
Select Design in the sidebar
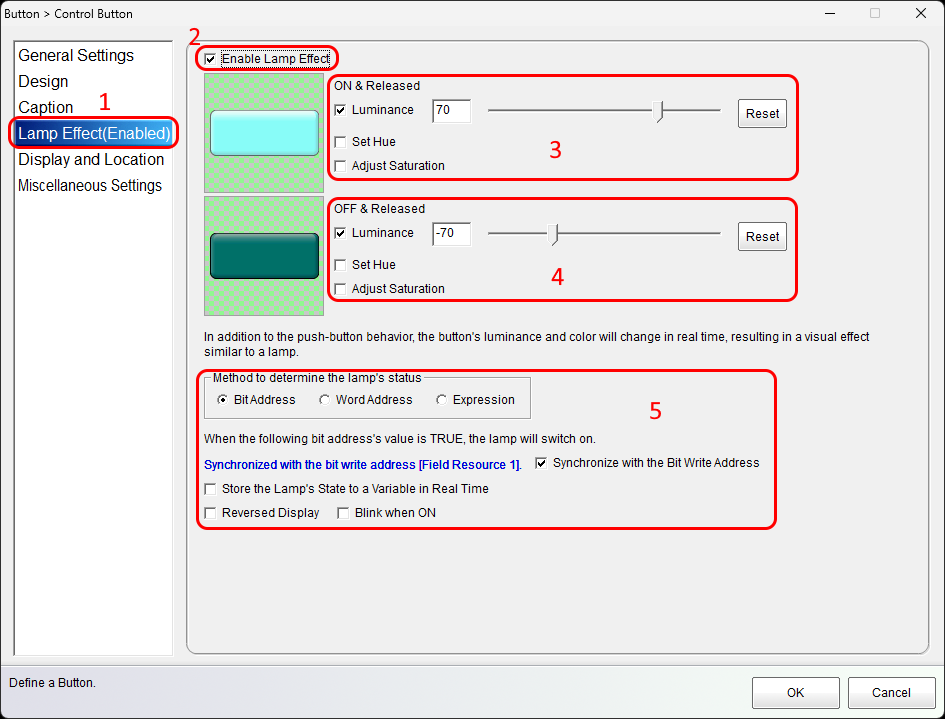pos(43,82)
